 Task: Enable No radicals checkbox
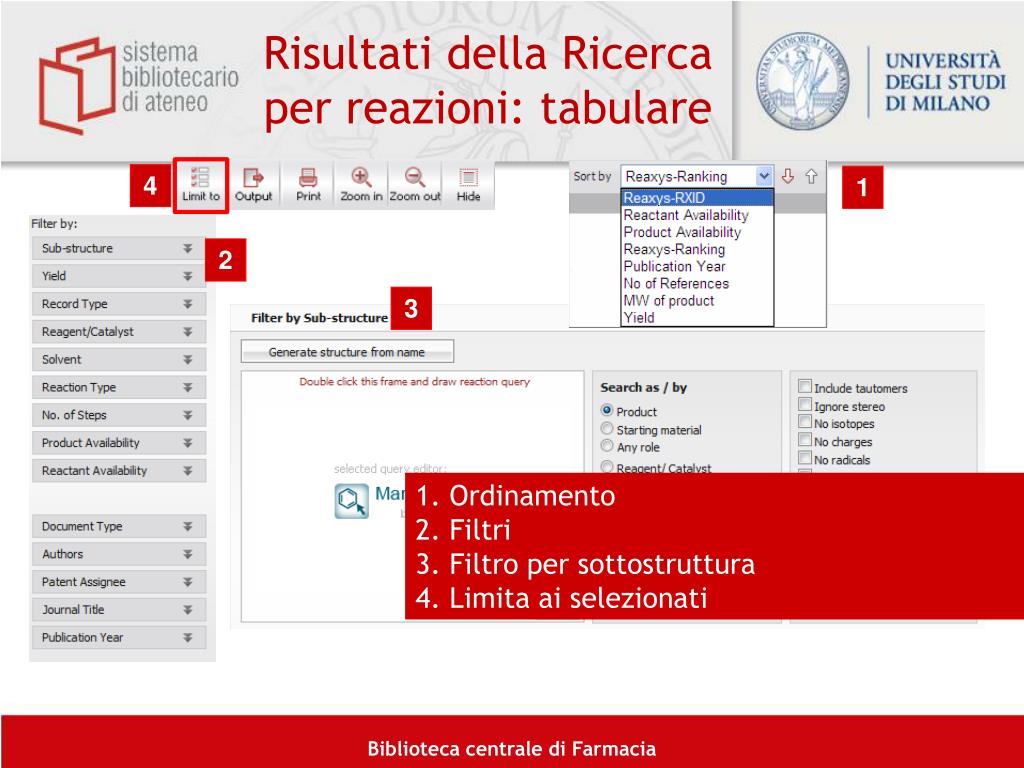[805, 457]
